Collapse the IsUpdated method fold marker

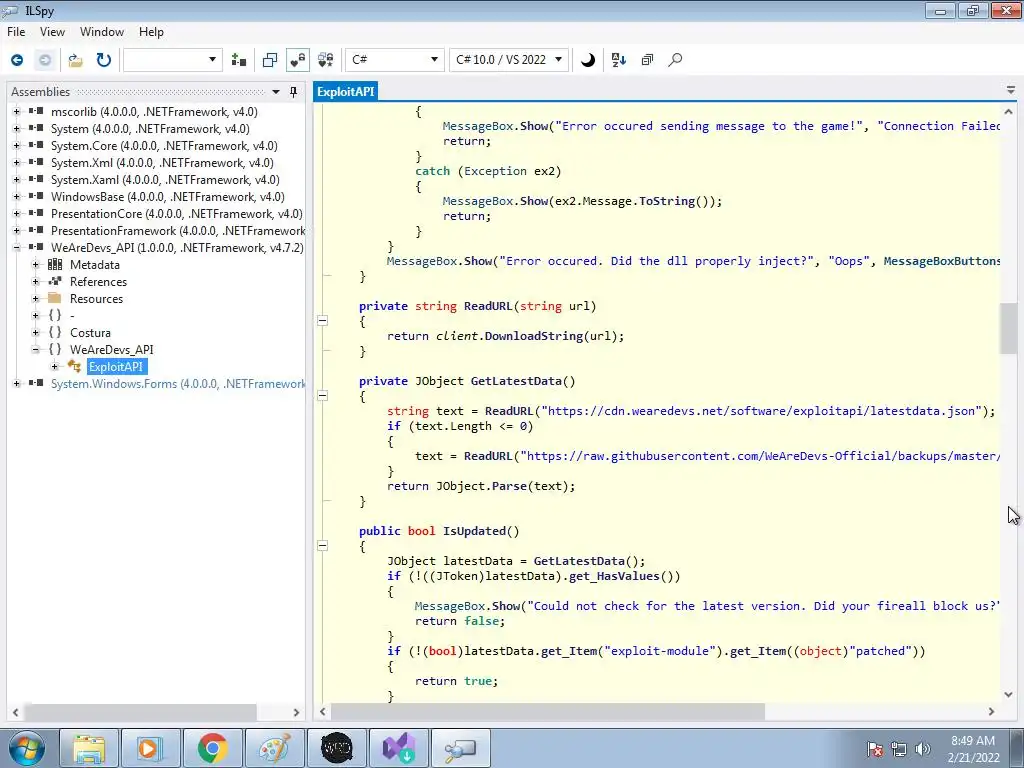point(323,546)
